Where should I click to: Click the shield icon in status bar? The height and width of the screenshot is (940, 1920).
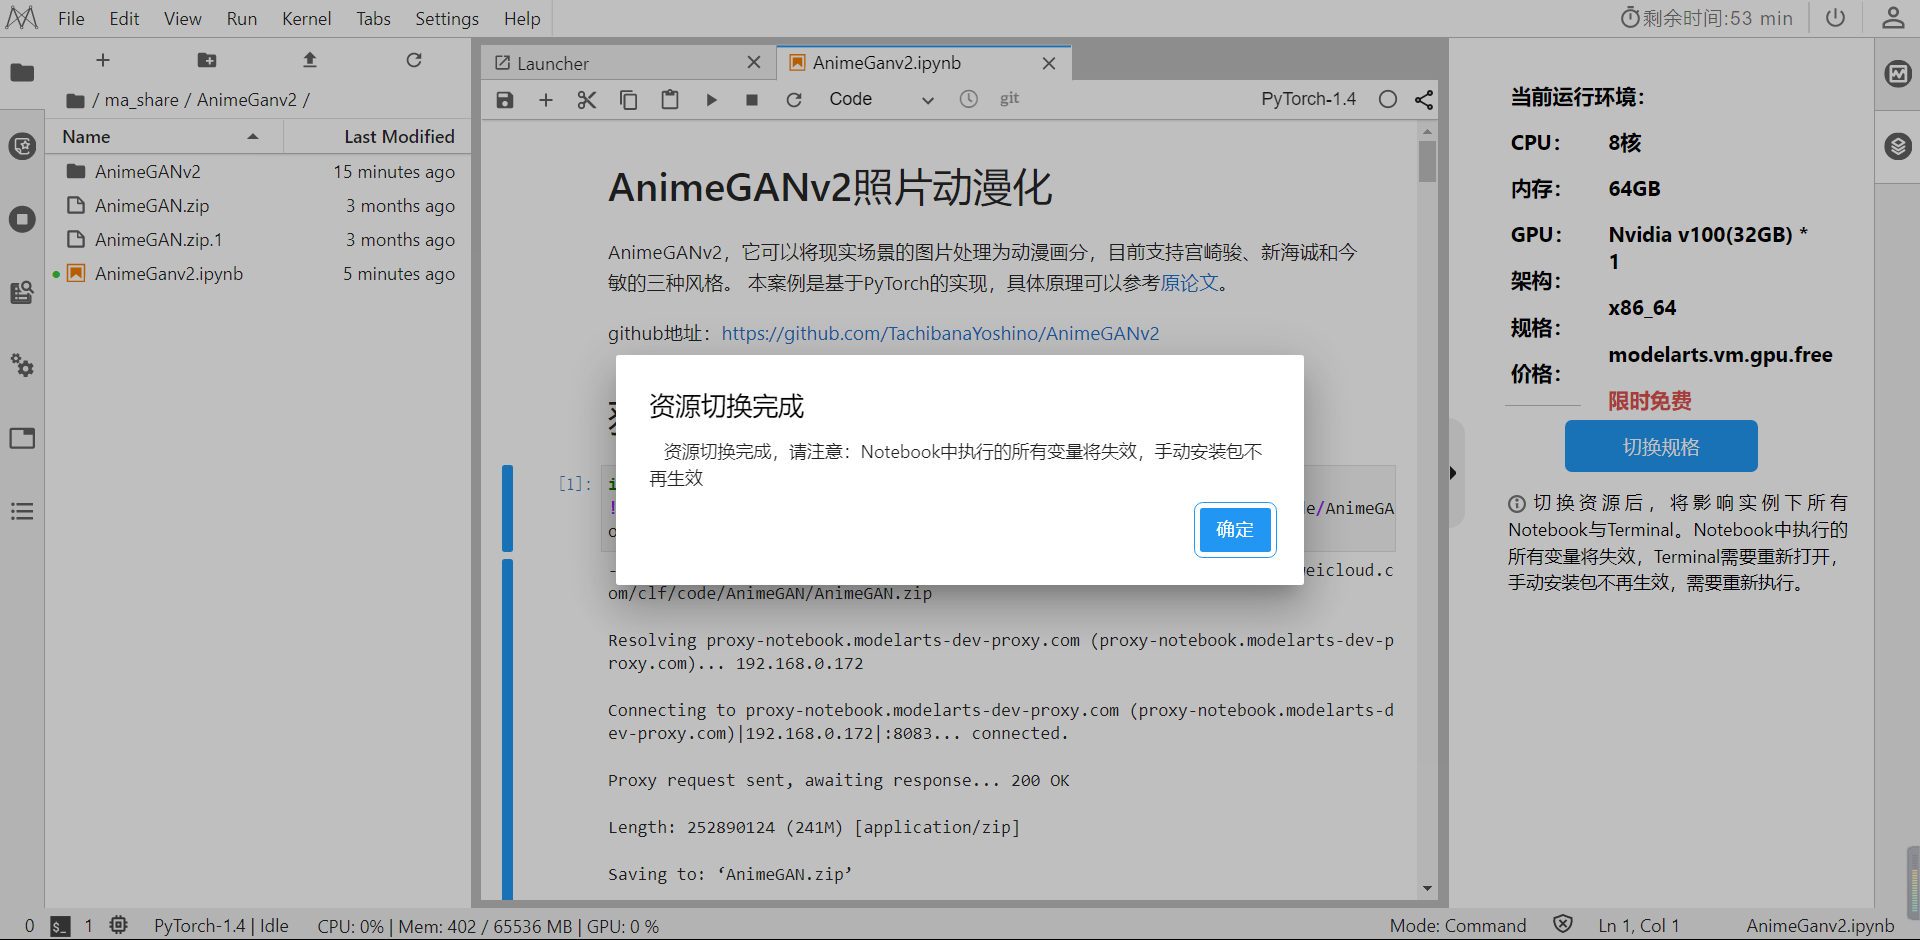1563,925
